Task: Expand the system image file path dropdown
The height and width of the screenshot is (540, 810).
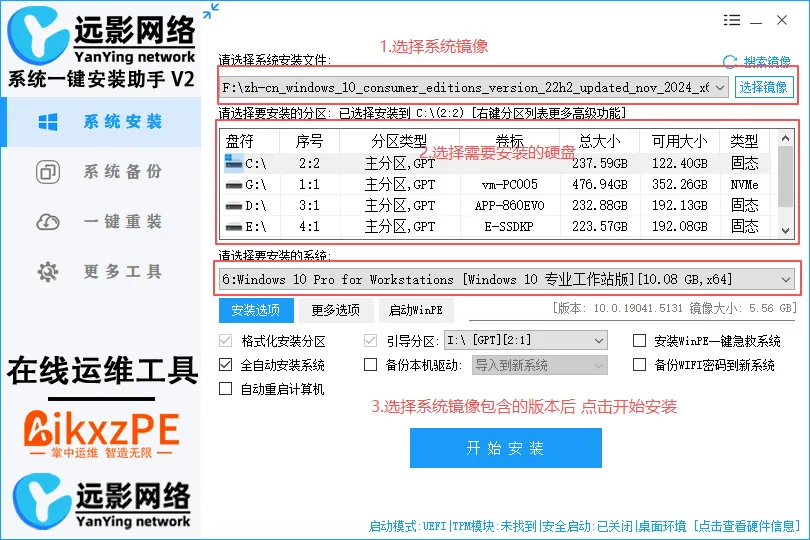Action: (x=720, y=88)
